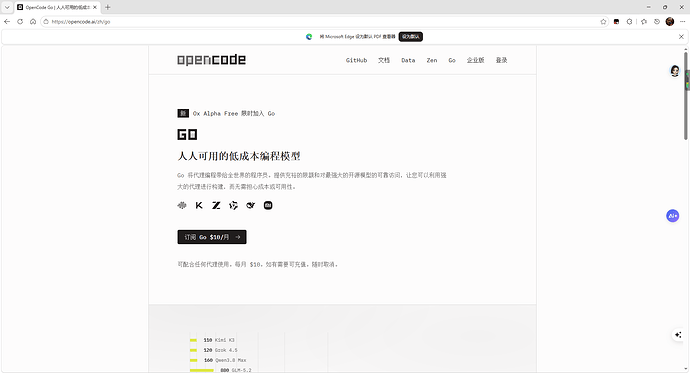Click the browser profile avatar
Screen dimensions: 690x373
point(670,22)
